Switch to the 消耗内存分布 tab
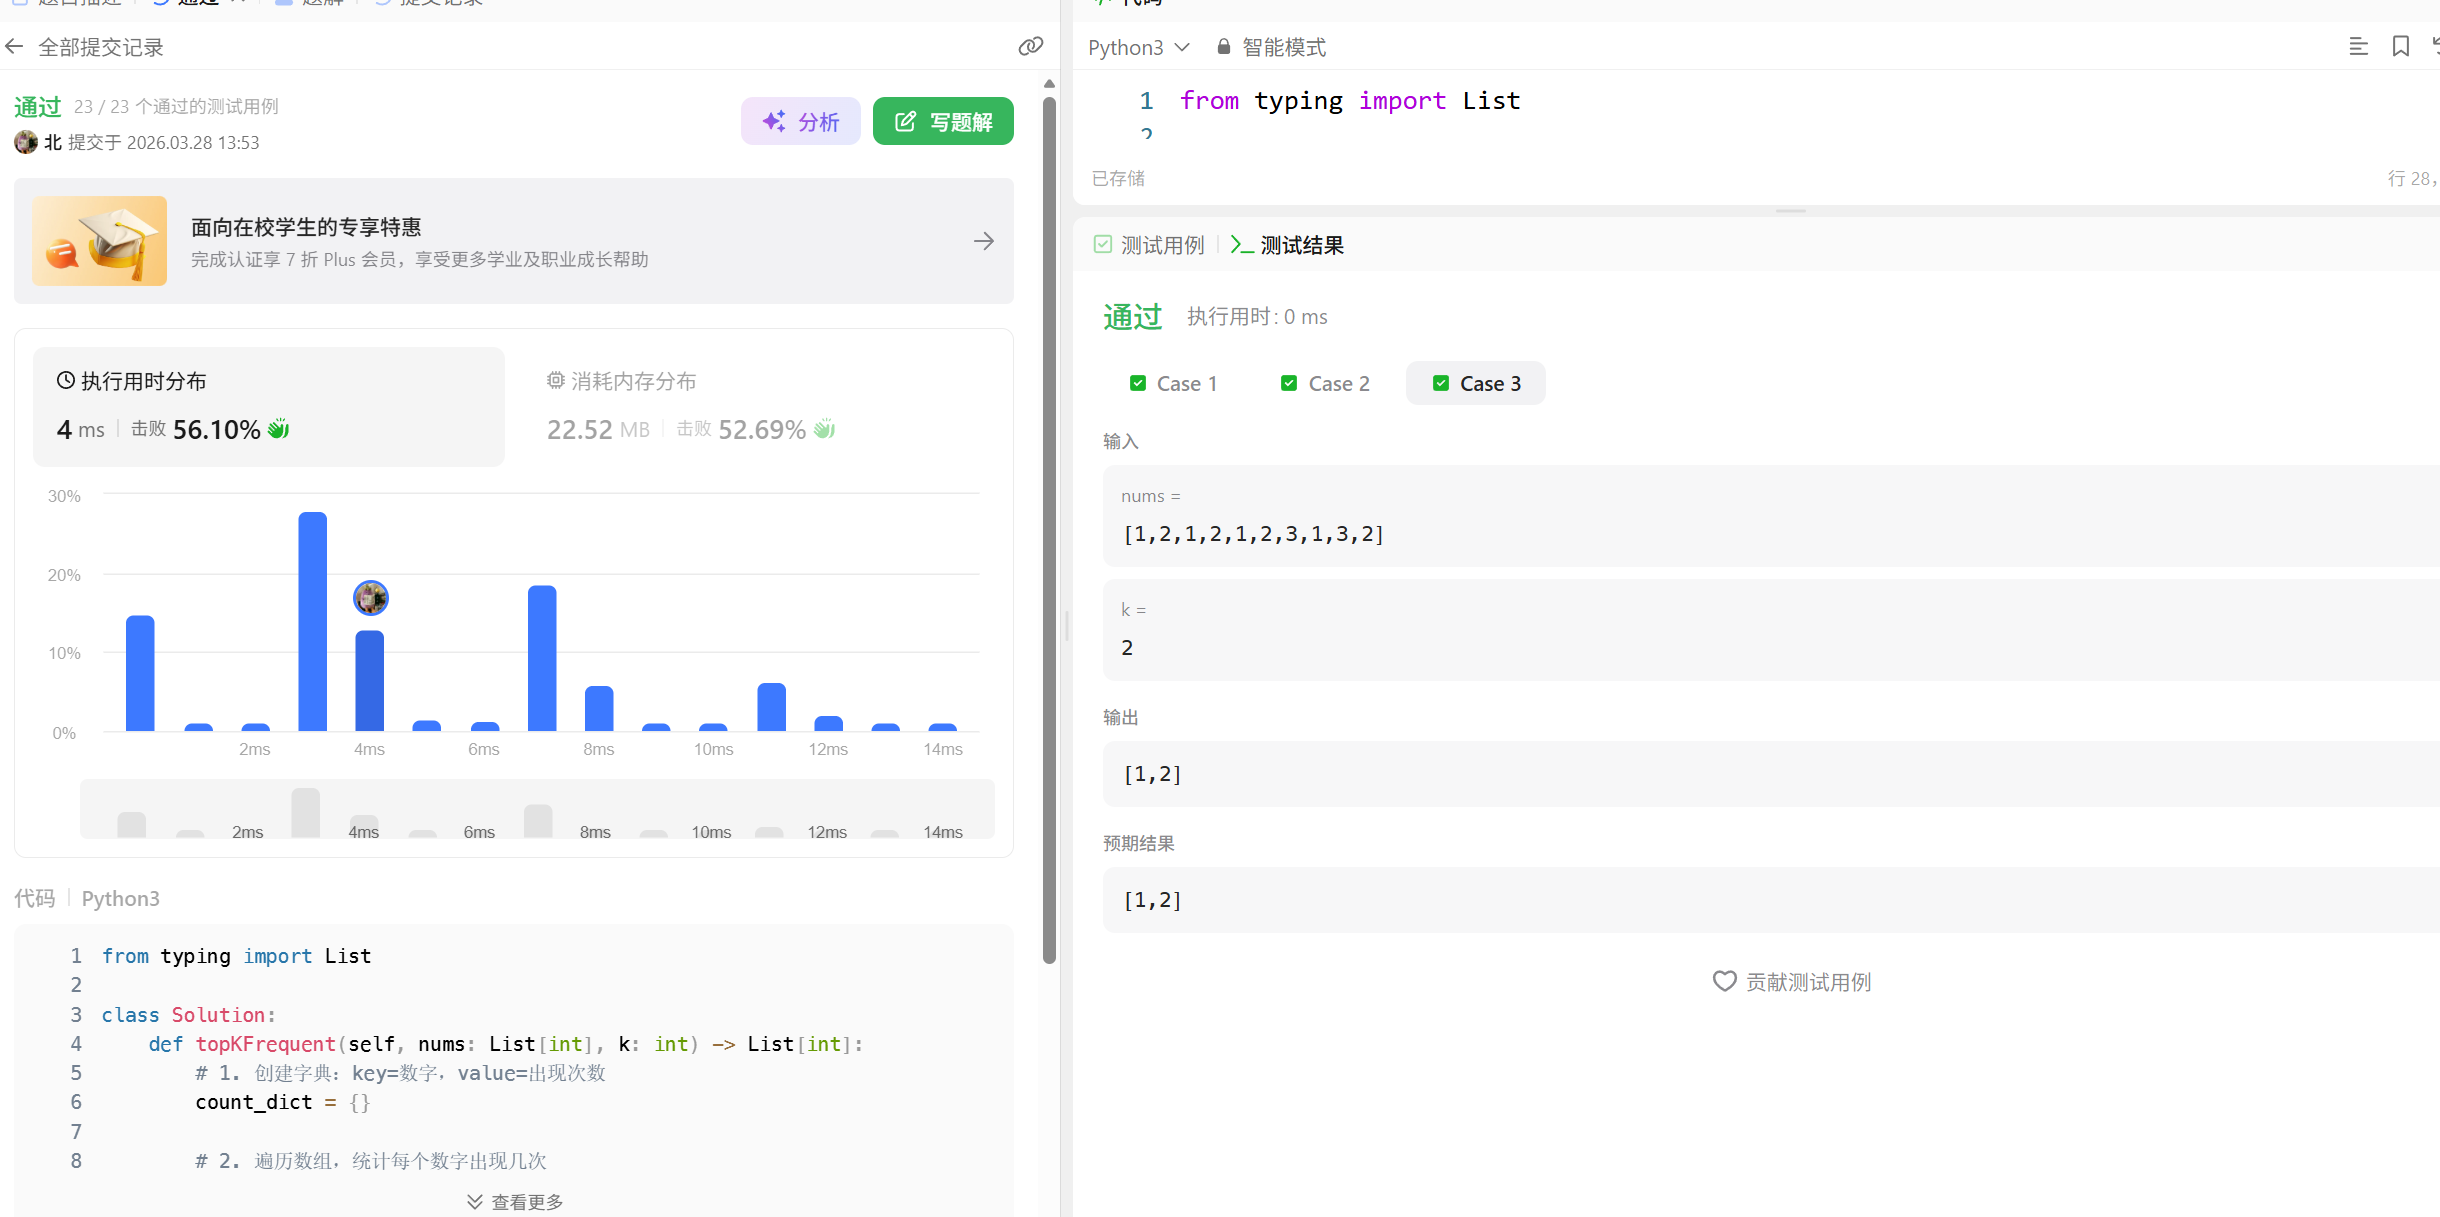Image resolution: width=2440 pixels, height=1217 pixels. [621, 381]
